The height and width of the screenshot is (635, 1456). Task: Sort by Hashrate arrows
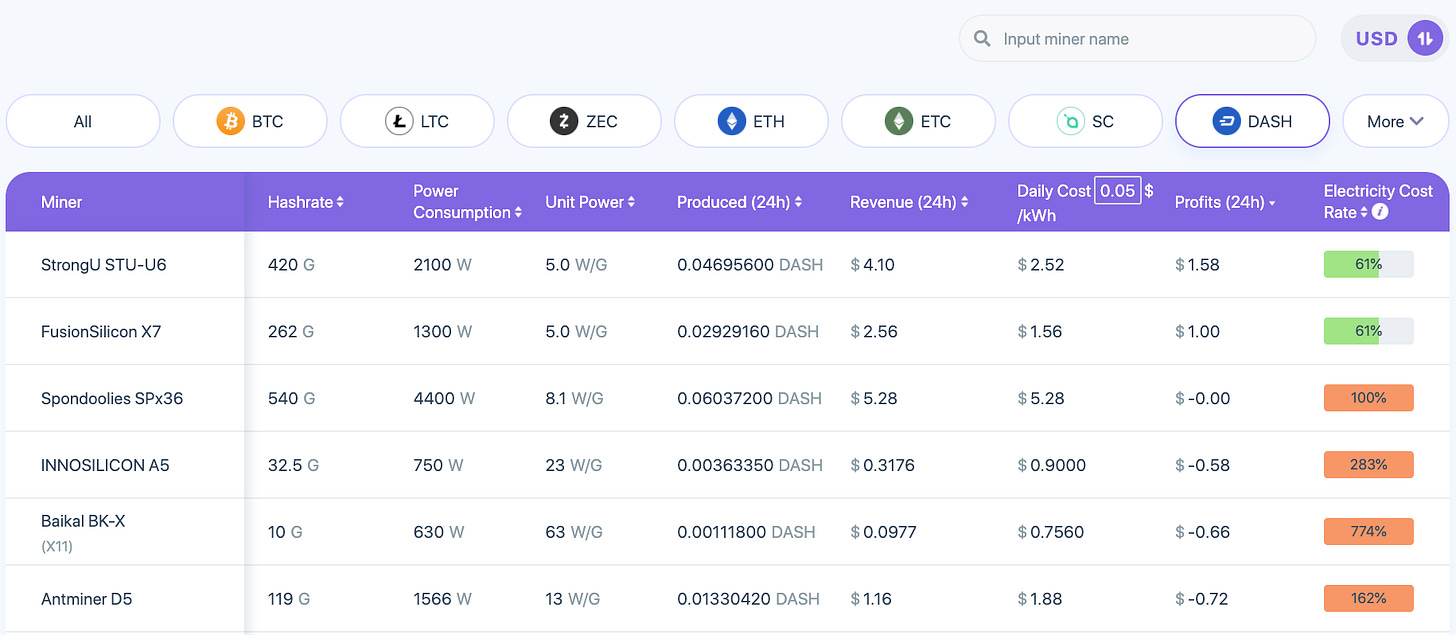pyautogui.click(x=340, y=202)
